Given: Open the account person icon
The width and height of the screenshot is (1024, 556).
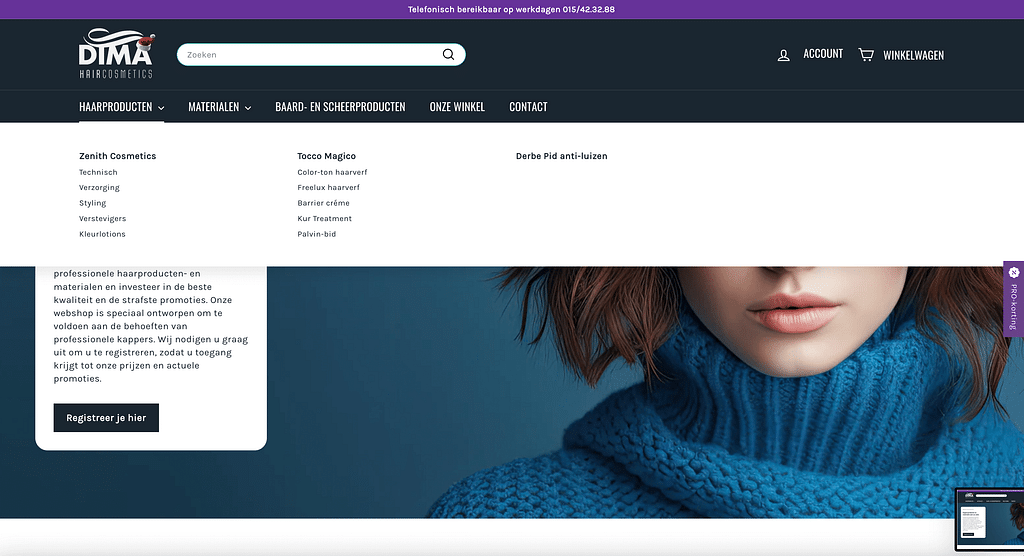Looking at the screenshot, I should (783, 55).
